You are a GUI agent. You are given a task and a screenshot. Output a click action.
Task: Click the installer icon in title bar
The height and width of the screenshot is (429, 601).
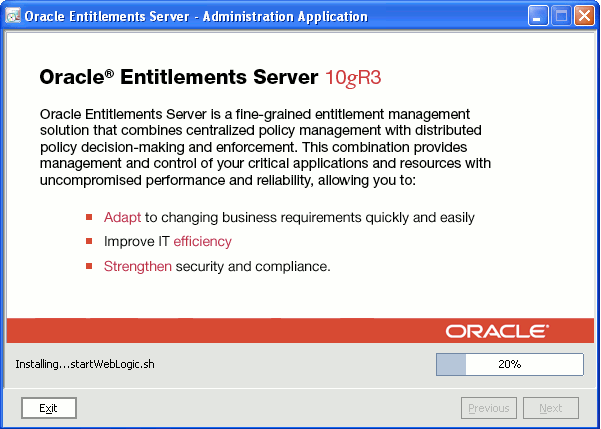click(x=13, y=16)
